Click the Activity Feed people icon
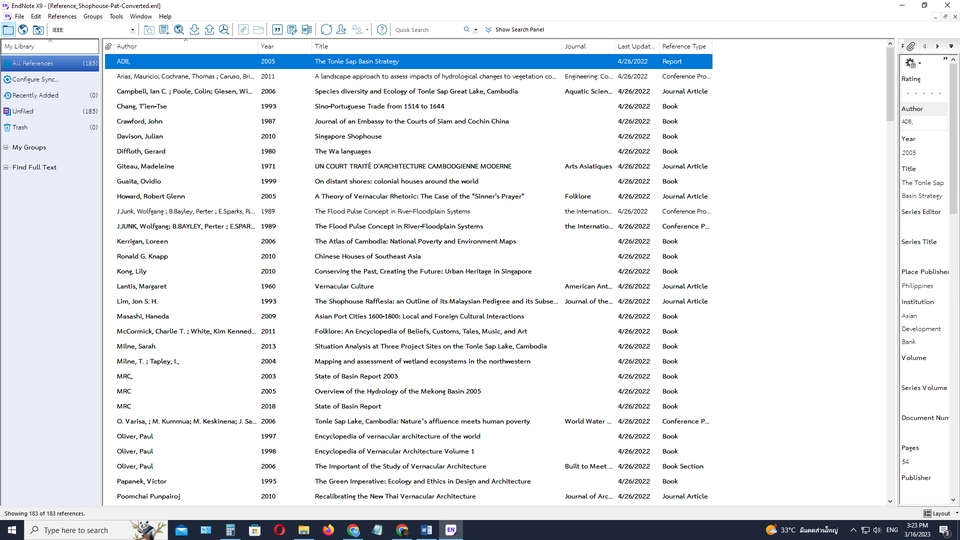This screenshot has width=960, height=540. [x=357, y=29]
